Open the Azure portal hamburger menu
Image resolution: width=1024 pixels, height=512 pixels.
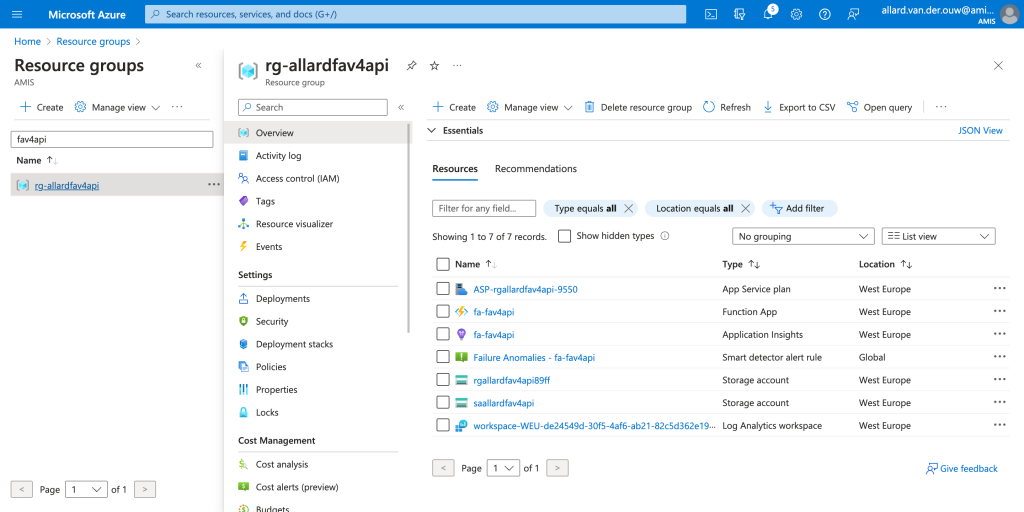click(17, 14)
